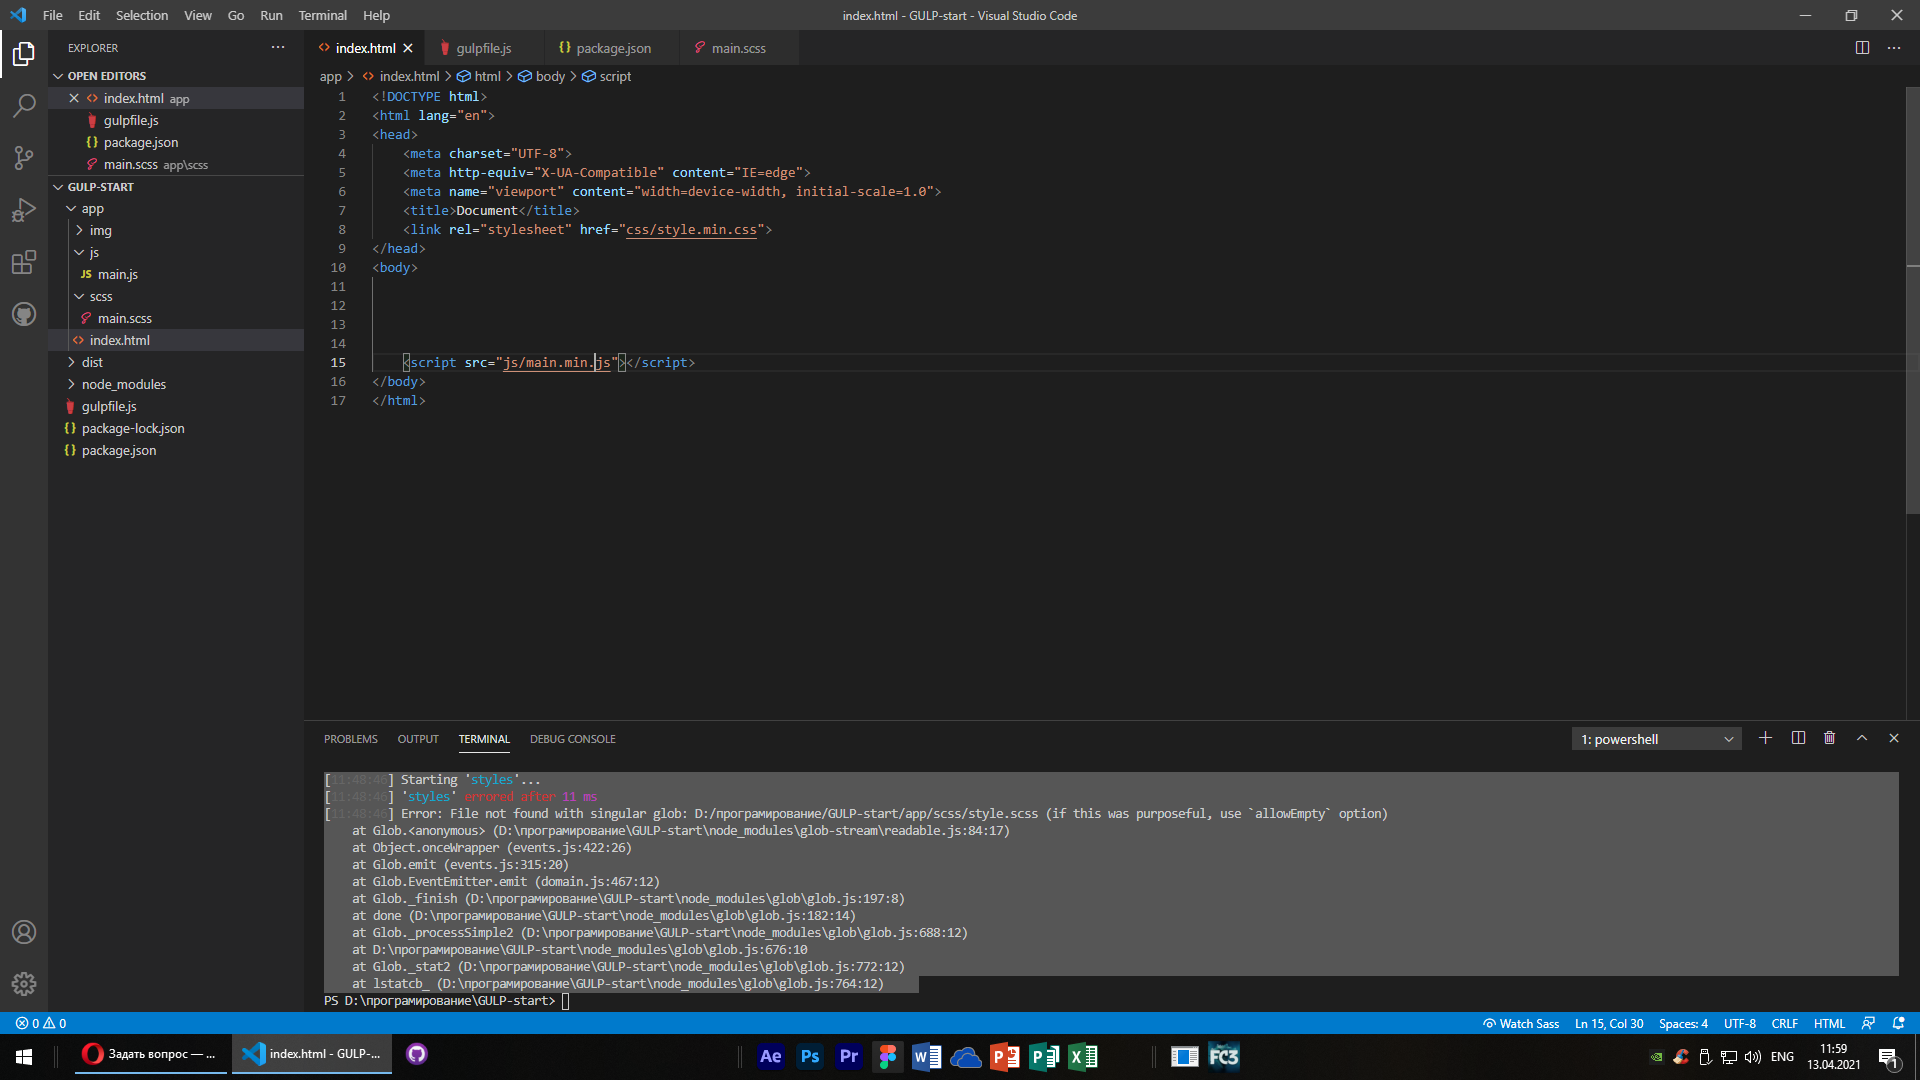Close the index.html editor tab
Screen dimensions: 1920x1080
pyautogui.click(x=408, y=48)
